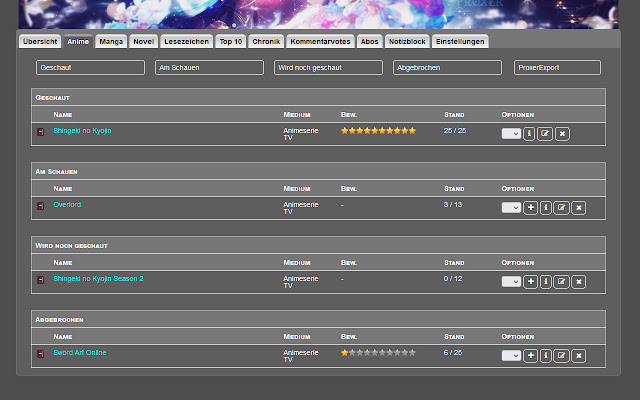Expand the options dropdown for Shingeki no Kyojin
This screenshot has width=640, height=400.
(511, 134)
